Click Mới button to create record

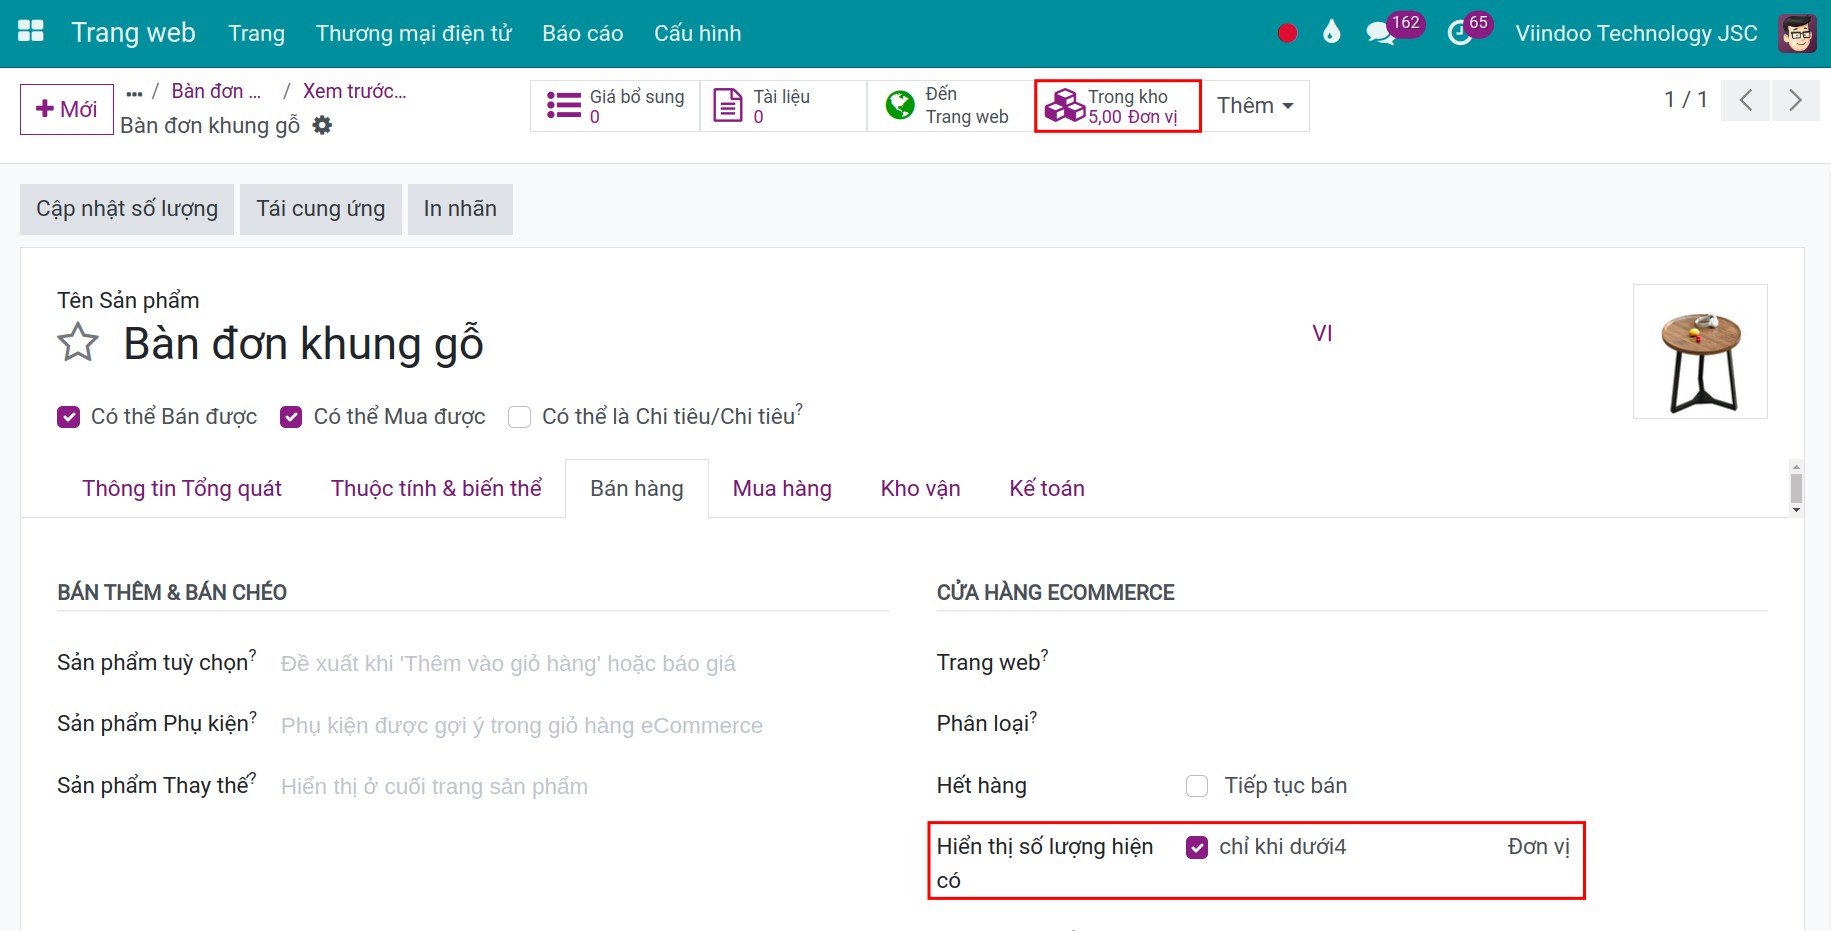coord(67,109)
